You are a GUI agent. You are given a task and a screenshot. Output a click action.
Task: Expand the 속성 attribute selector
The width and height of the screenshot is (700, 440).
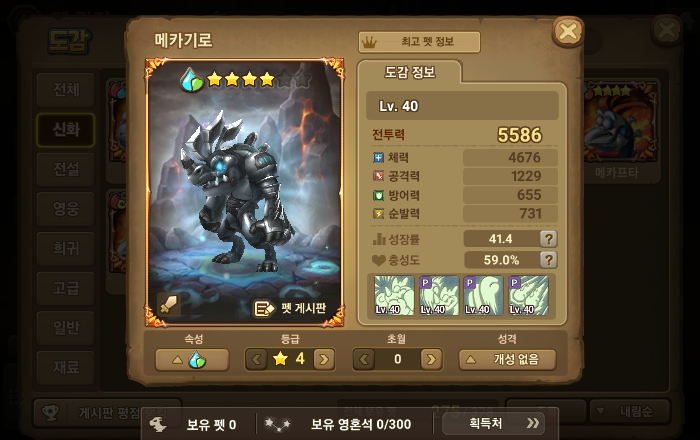[192, 359]
